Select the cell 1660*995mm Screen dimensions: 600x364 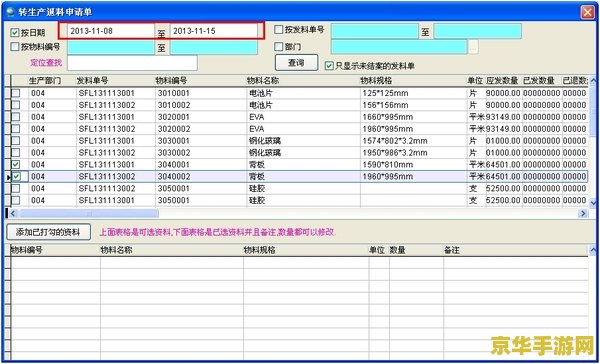[x=413, y=117]
